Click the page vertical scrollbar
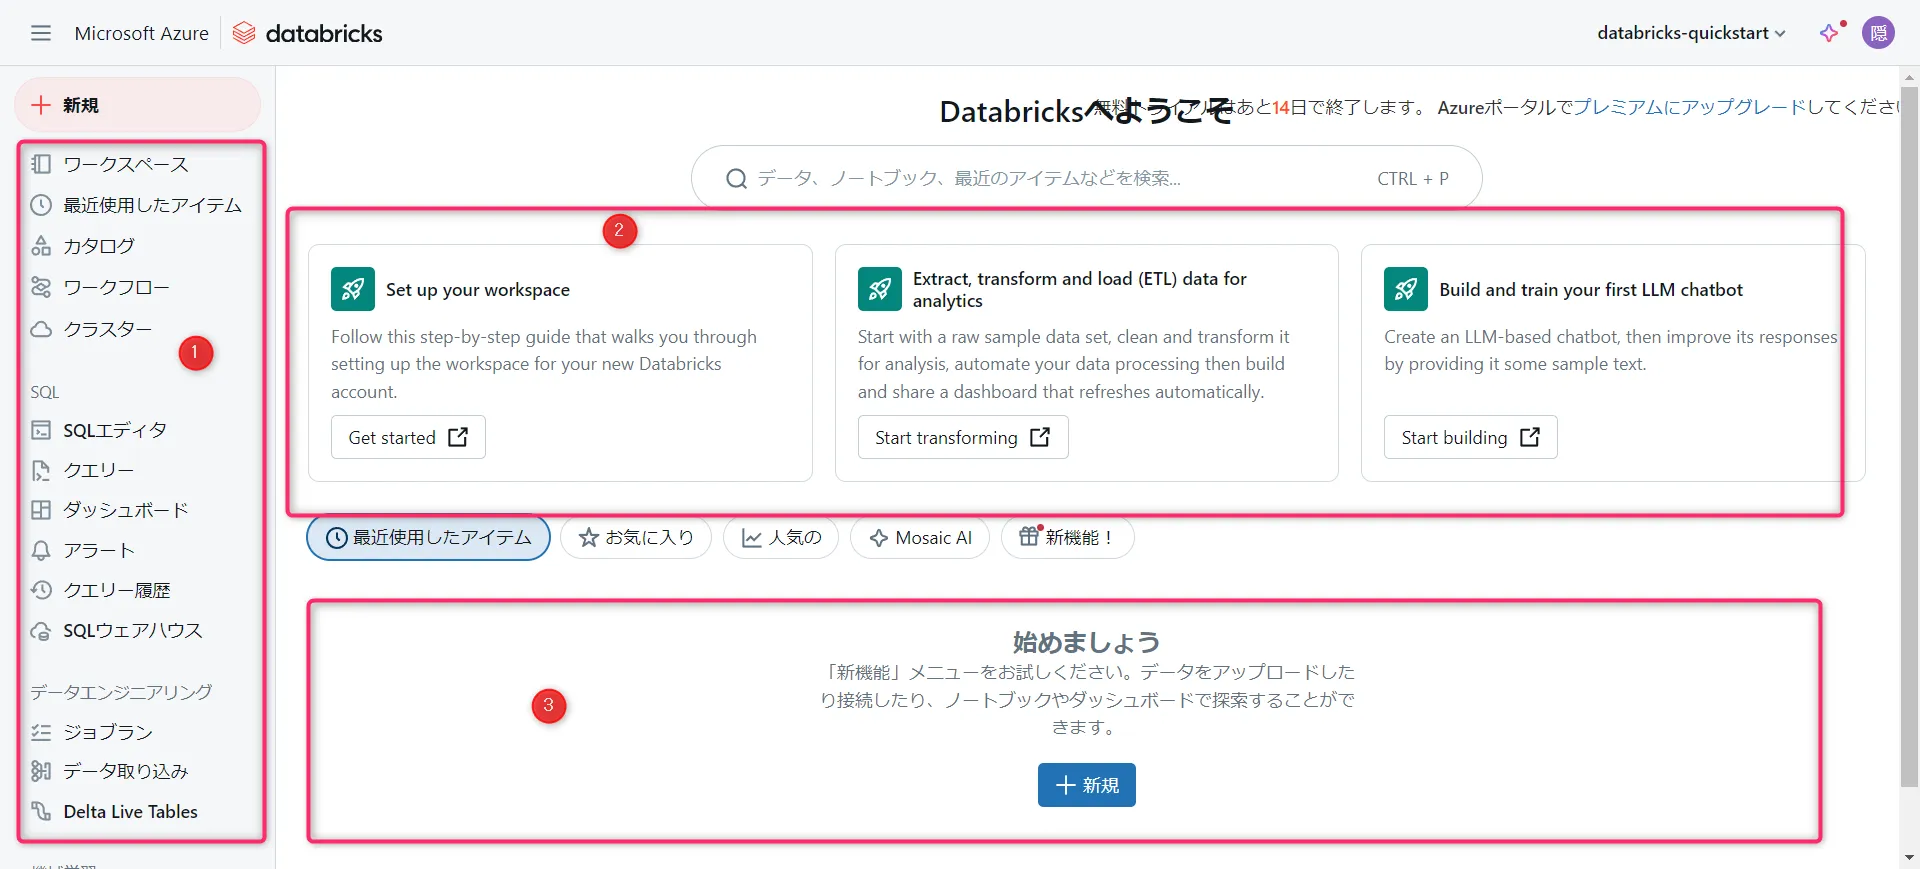Screen dimensions: 1920x869 [1909, 437]
